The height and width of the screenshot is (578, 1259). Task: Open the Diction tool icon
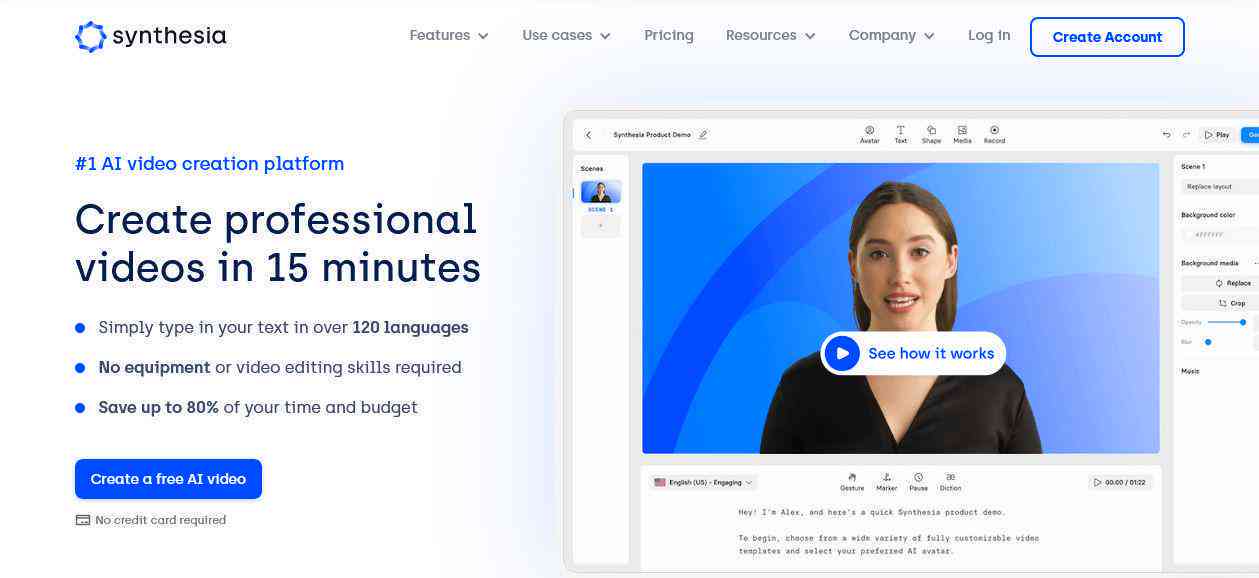pos(950,481)
